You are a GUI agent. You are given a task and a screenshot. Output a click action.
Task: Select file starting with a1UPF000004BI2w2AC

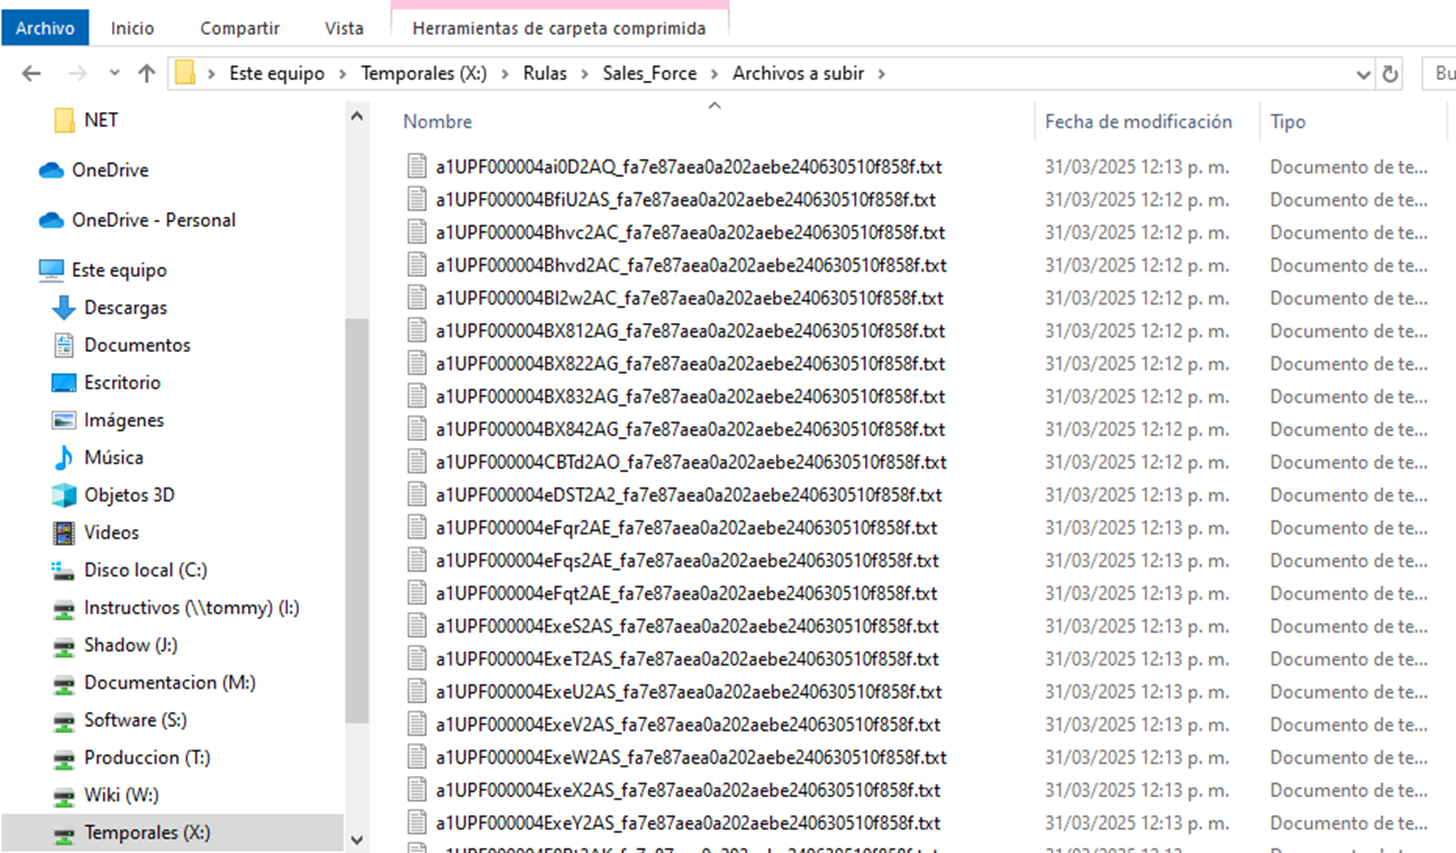coord(689,298)
